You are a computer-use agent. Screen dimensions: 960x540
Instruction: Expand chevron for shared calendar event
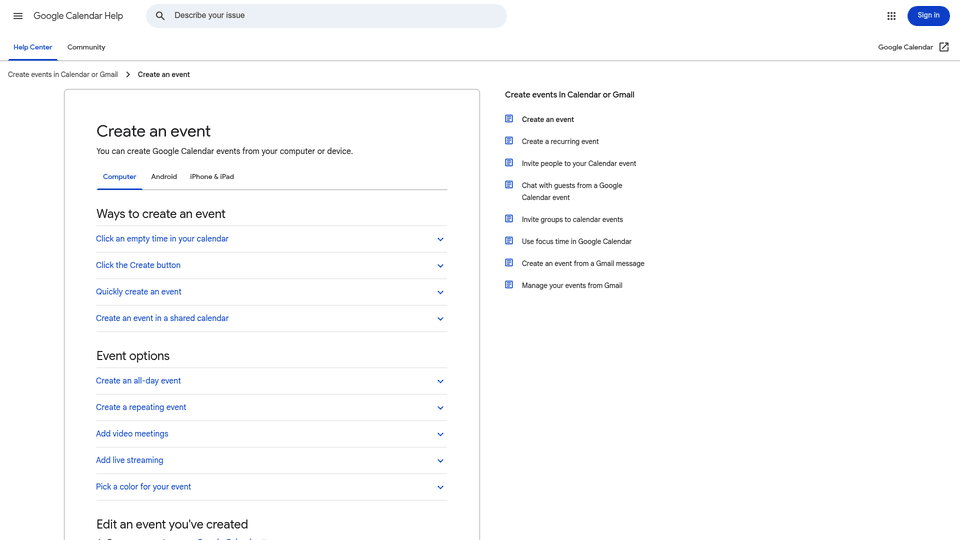click(x=440, y=318)
